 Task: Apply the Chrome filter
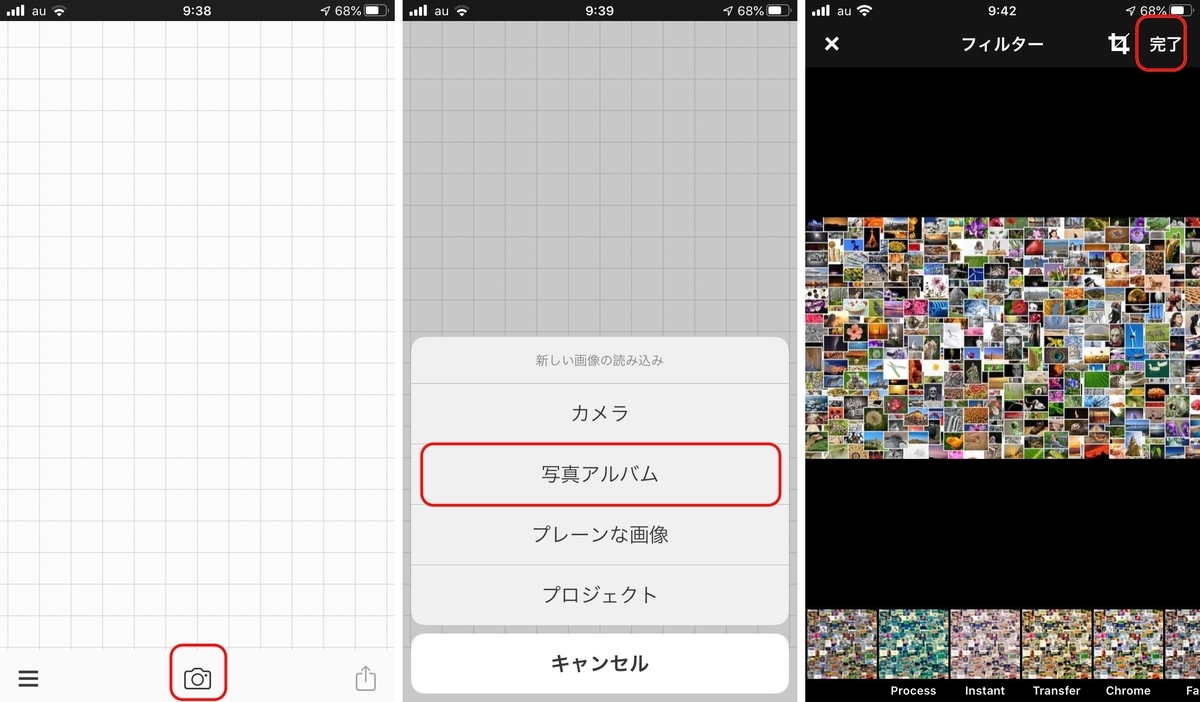click(x=1128, y=645)
